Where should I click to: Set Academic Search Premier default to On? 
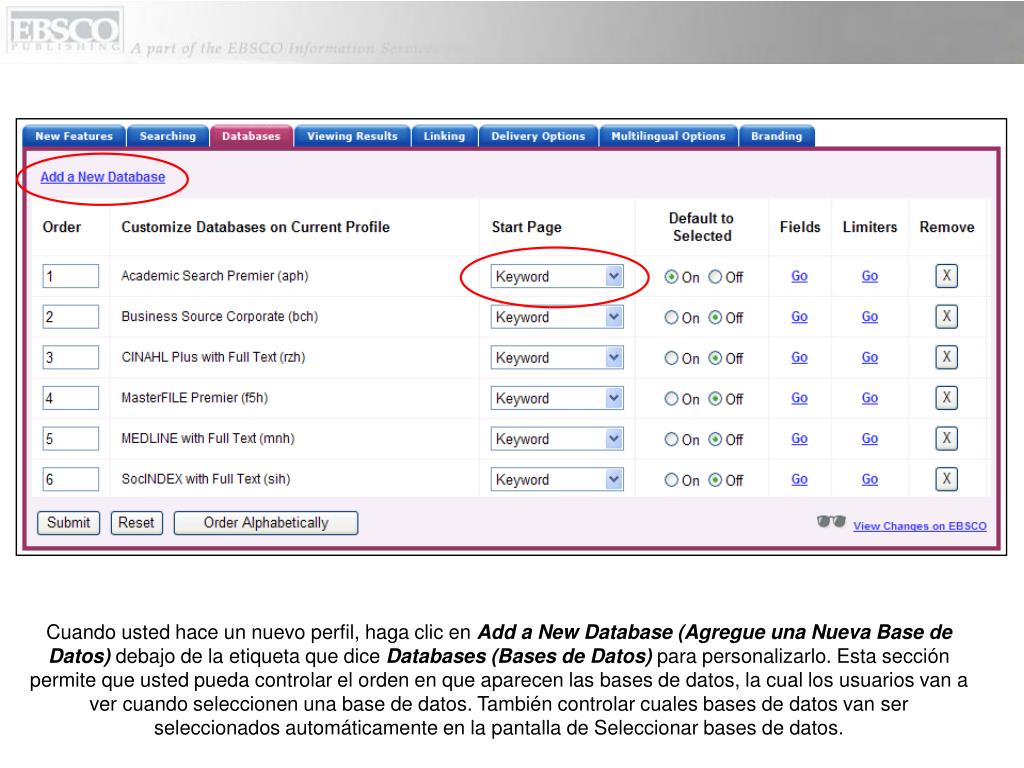[x=671, y=277]
